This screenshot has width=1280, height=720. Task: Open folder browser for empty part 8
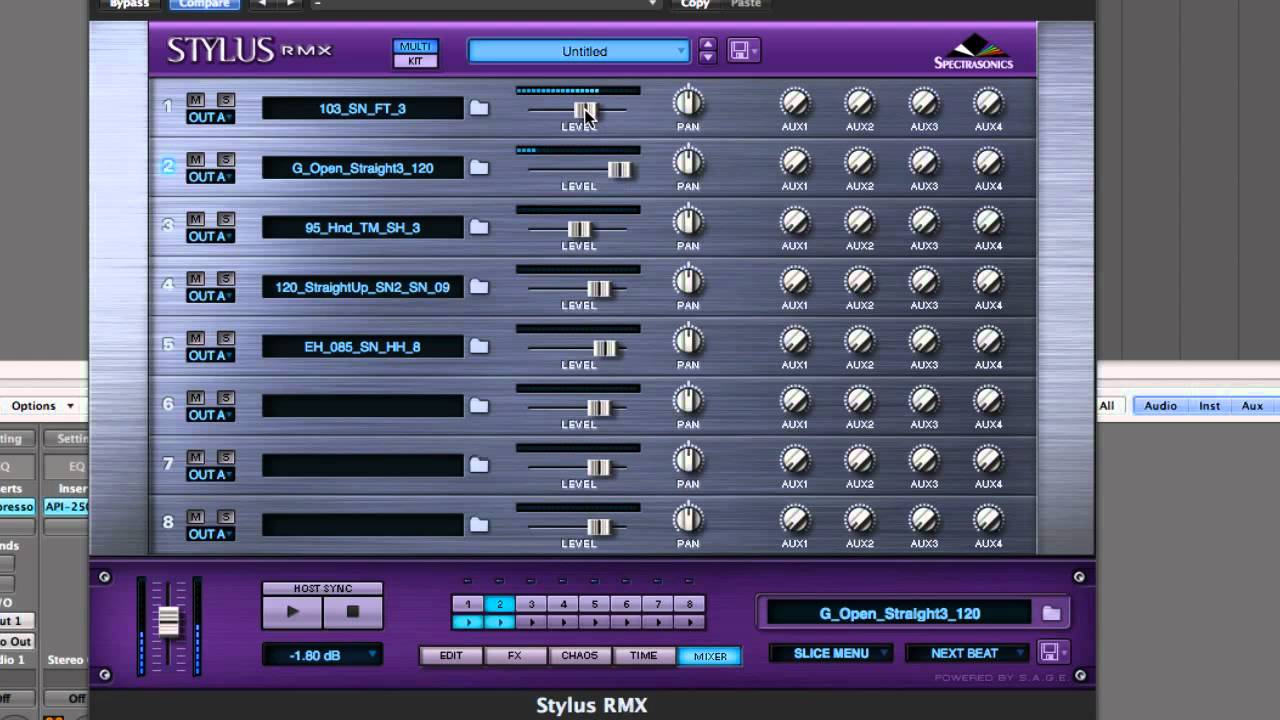coord(479,525)
